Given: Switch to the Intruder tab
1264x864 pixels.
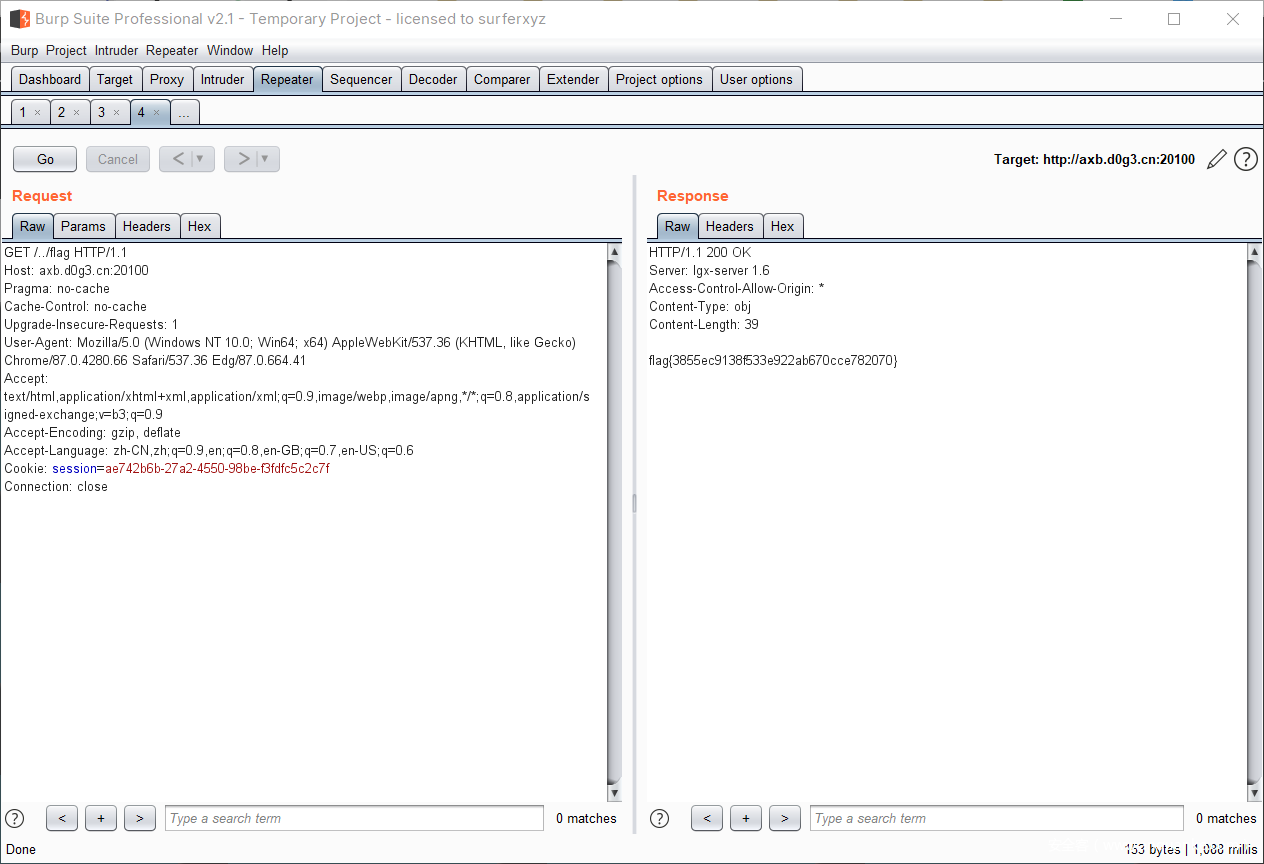Looking at the screenshot, I should pos(222,79).
